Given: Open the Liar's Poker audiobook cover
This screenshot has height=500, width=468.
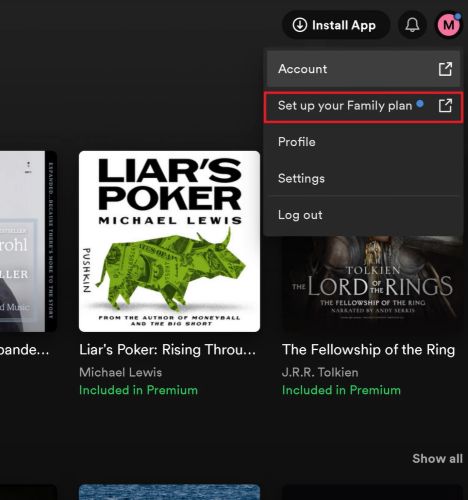Looking at the screenshot, I should [x=169, y=241].
